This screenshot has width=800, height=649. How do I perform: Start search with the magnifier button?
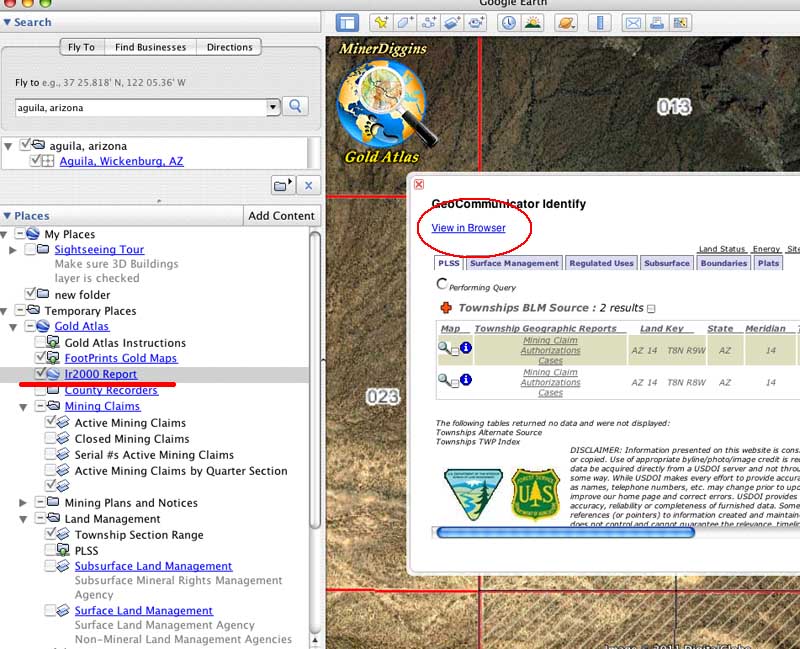click(x=295, y=106)
